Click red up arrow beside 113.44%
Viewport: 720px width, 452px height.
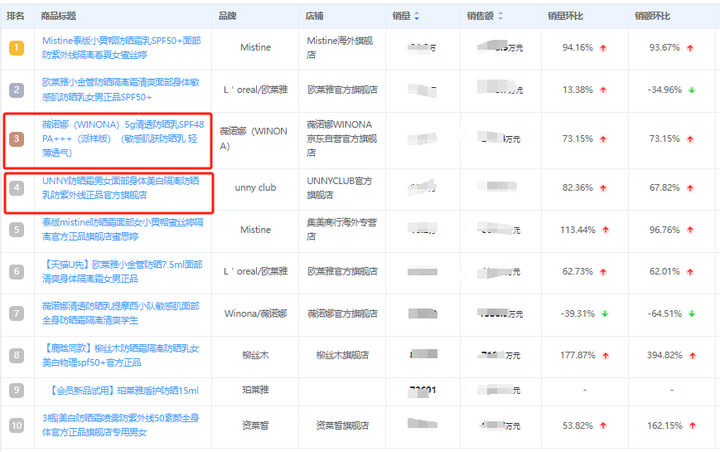pyautogui.click(x=606, y=230)
